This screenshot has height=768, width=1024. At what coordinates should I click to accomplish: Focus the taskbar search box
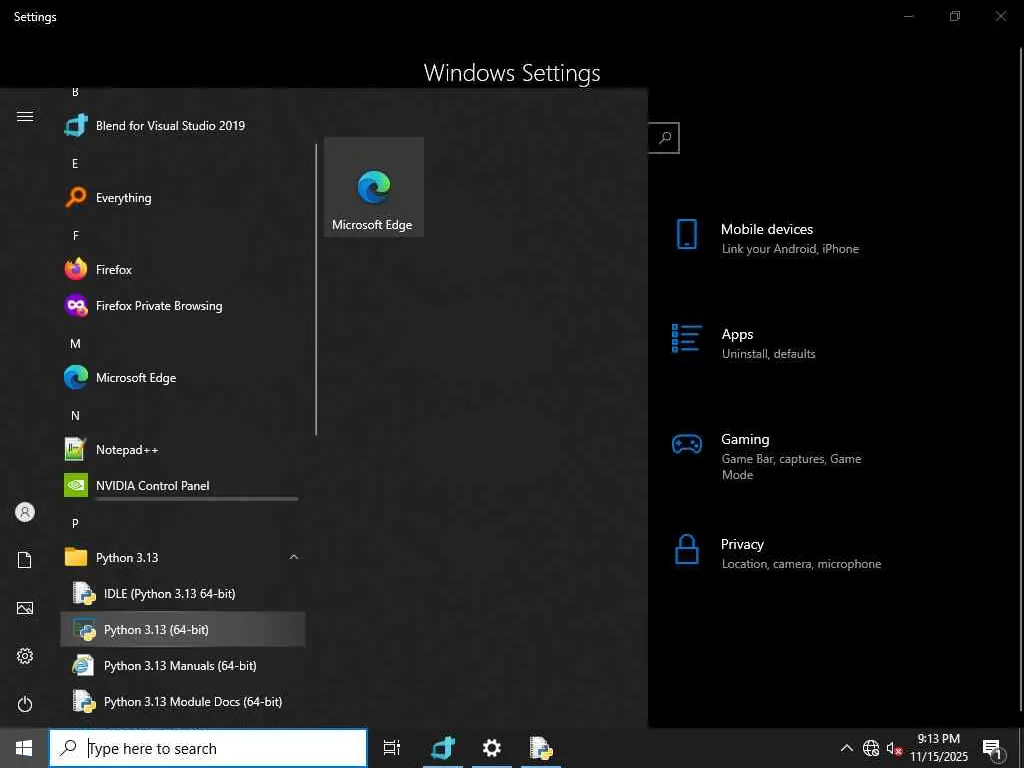[x=208, y=748]
